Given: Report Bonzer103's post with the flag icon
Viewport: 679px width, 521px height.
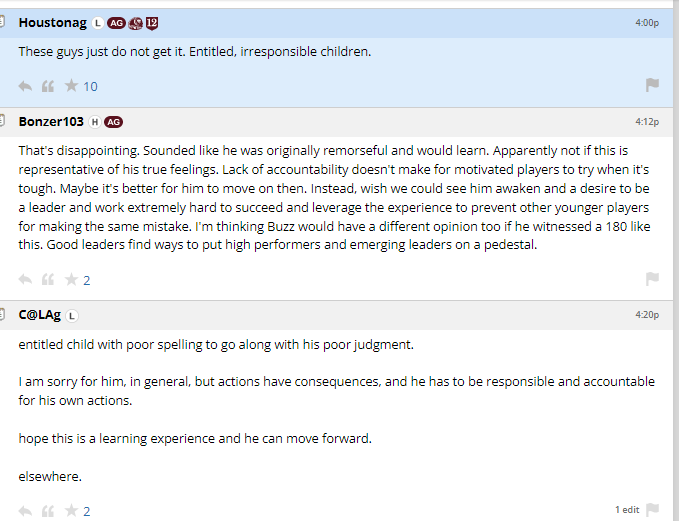Looking at the screenshot, I should (652, 280).
